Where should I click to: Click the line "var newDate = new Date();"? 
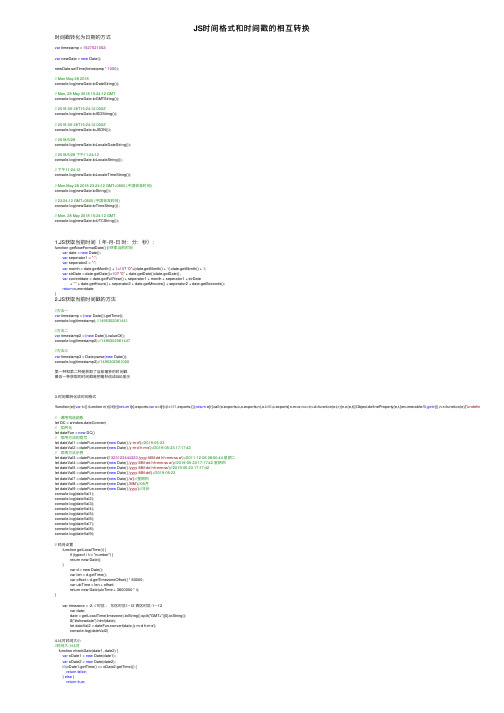pyautogui.click(x=78, y=58)
